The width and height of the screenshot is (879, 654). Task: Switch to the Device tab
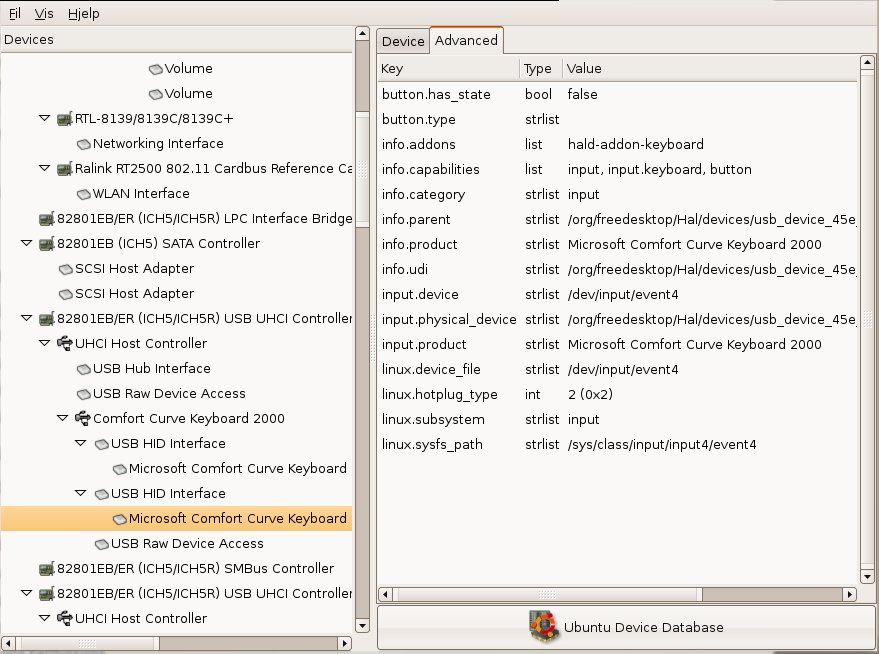(x=403, y=41)
